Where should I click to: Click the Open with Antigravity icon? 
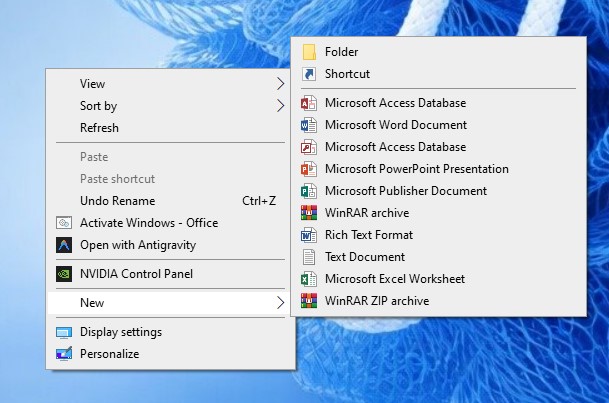tap(64, 245)
